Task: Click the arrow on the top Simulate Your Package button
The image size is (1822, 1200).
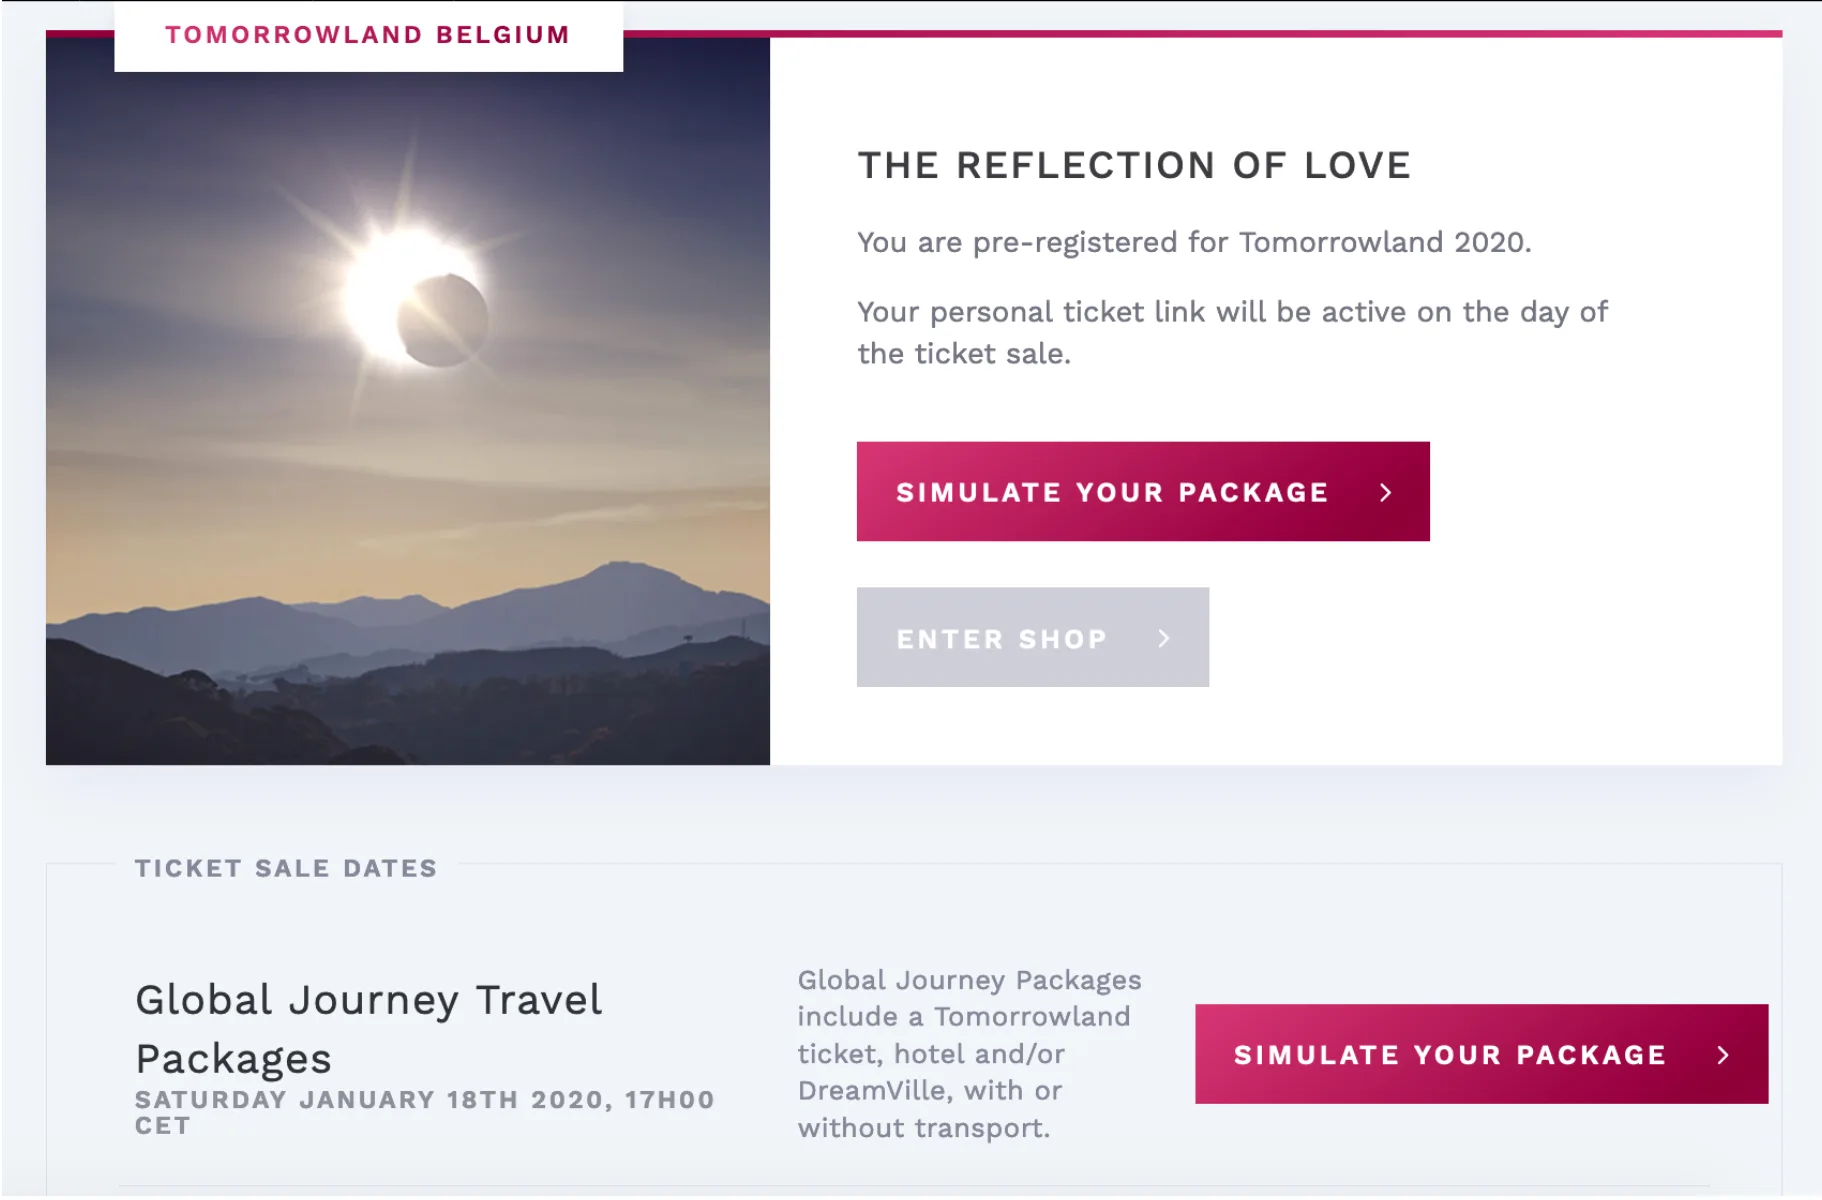Action: coord(1386,492)
